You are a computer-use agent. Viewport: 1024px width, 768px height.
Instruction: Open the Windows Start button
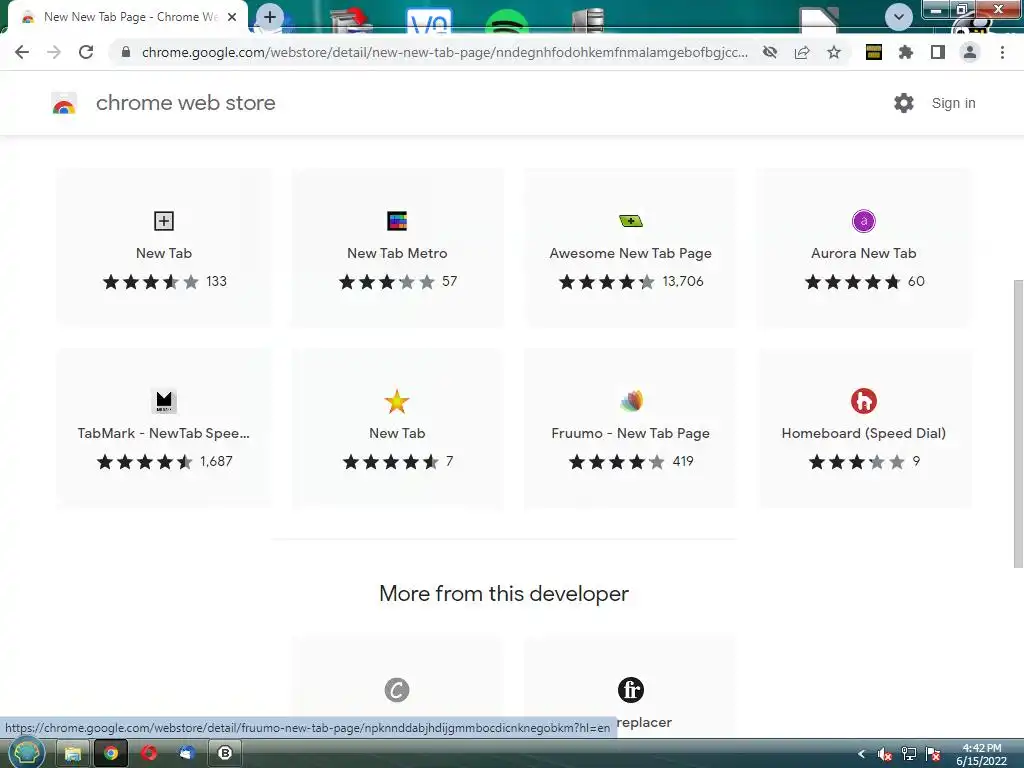click(26, 753)
